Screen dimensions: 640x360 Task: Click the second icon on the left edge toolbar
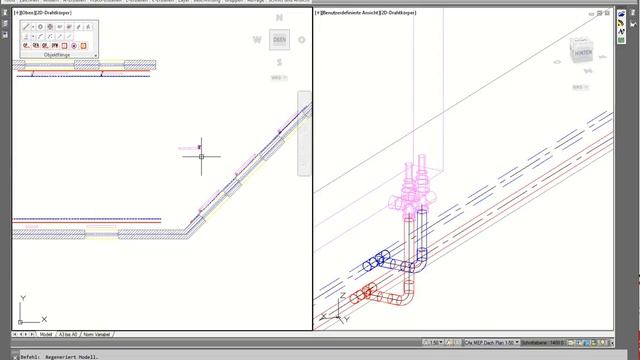pos(5,23)
